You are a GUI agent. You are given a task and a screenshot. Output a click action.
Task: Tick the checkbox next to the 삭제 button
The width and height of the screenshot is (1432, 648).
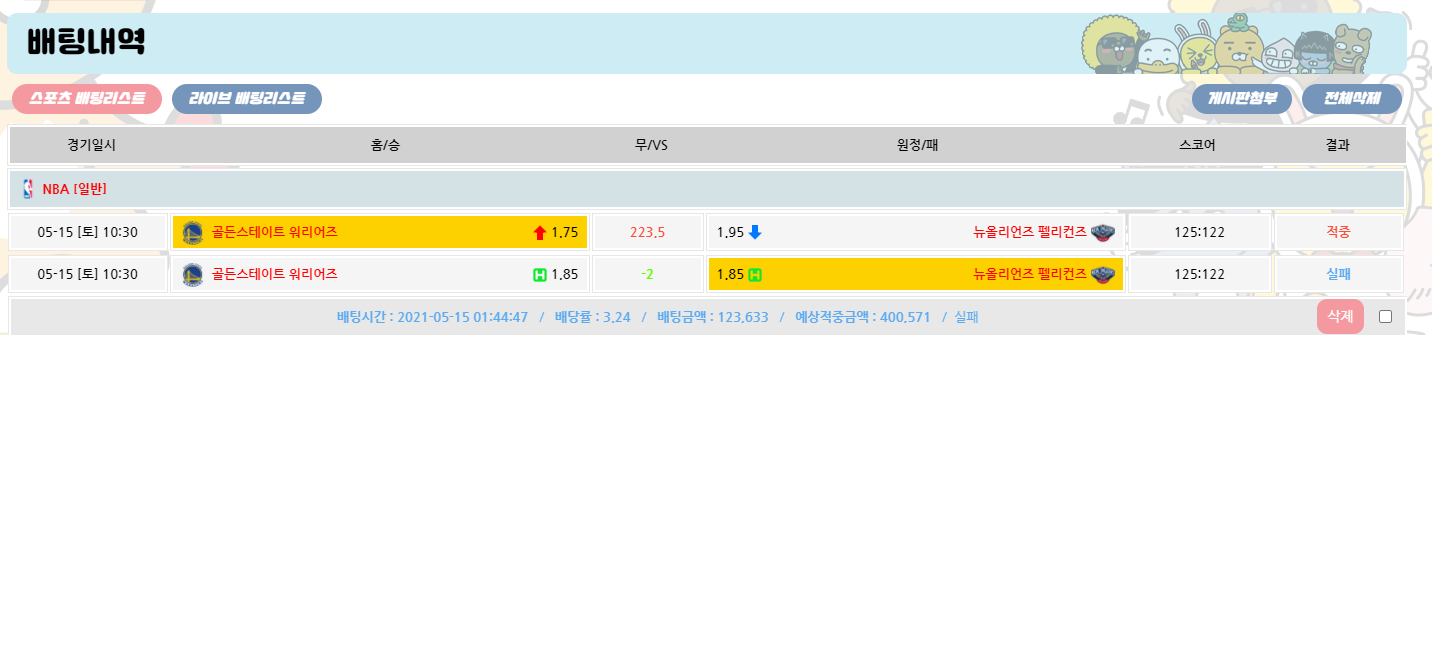1385,317
